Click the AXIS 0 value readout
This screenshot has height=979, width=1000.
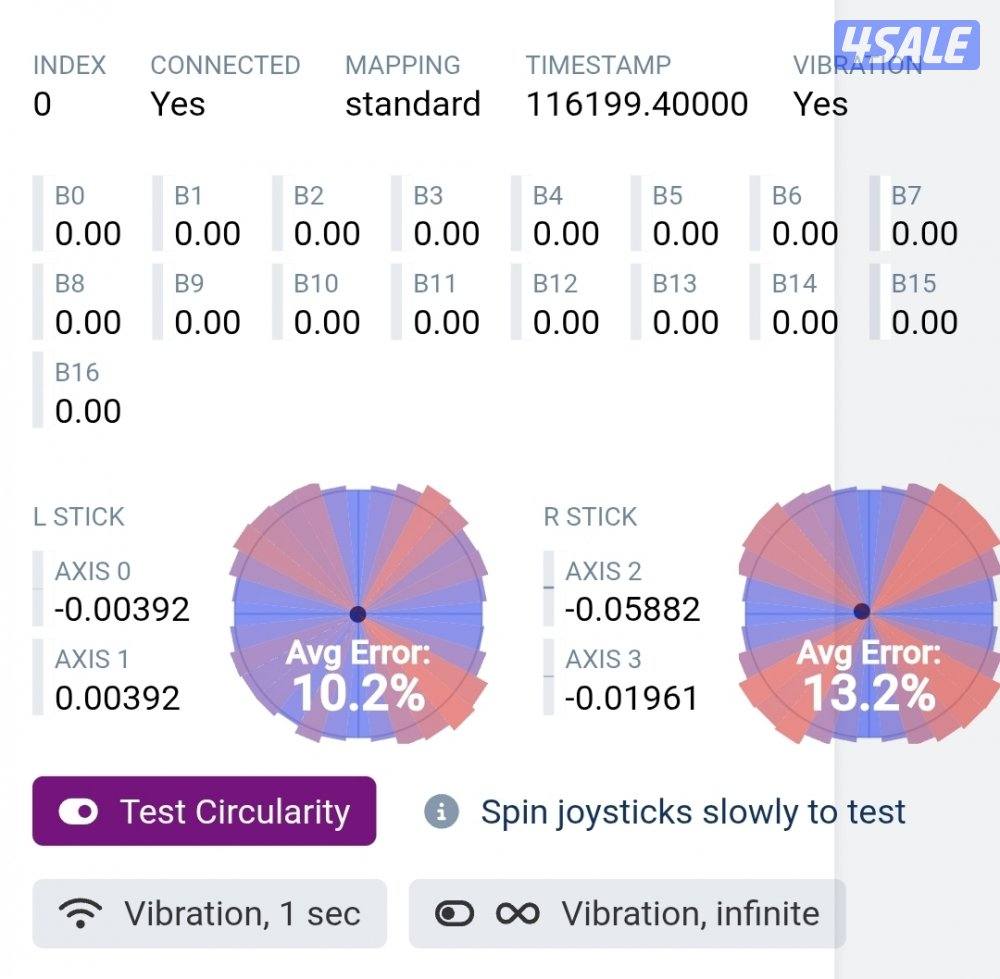(122, 609)
